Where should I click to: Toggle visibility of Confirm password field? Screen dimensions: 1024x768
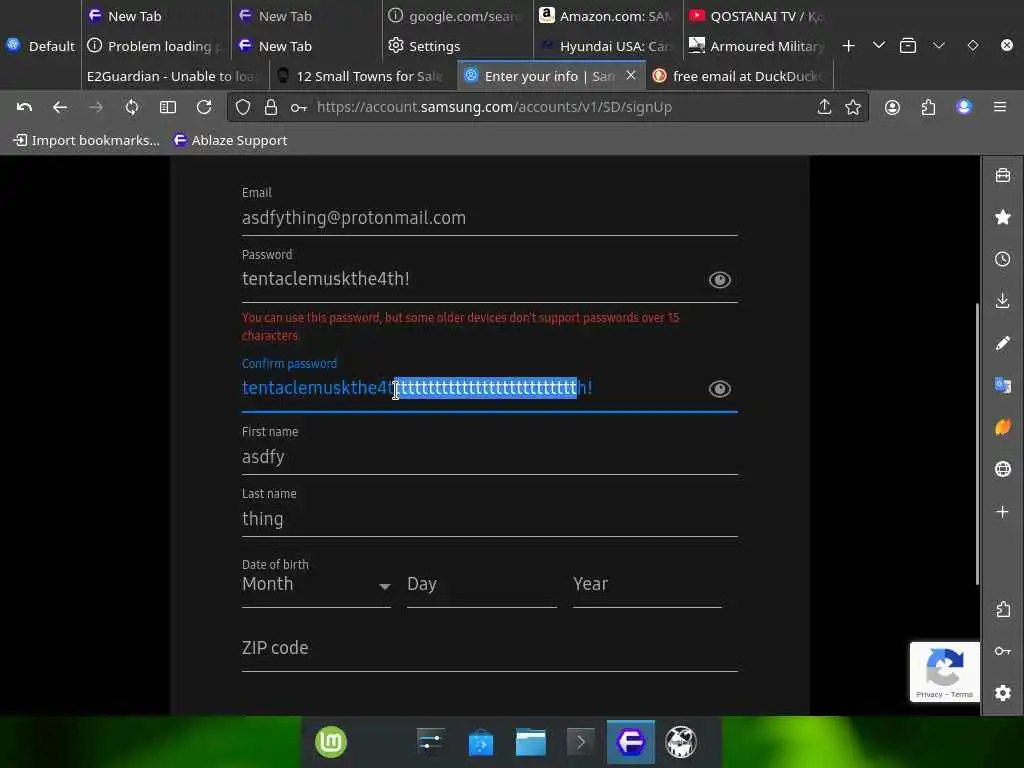pos(720,389)
